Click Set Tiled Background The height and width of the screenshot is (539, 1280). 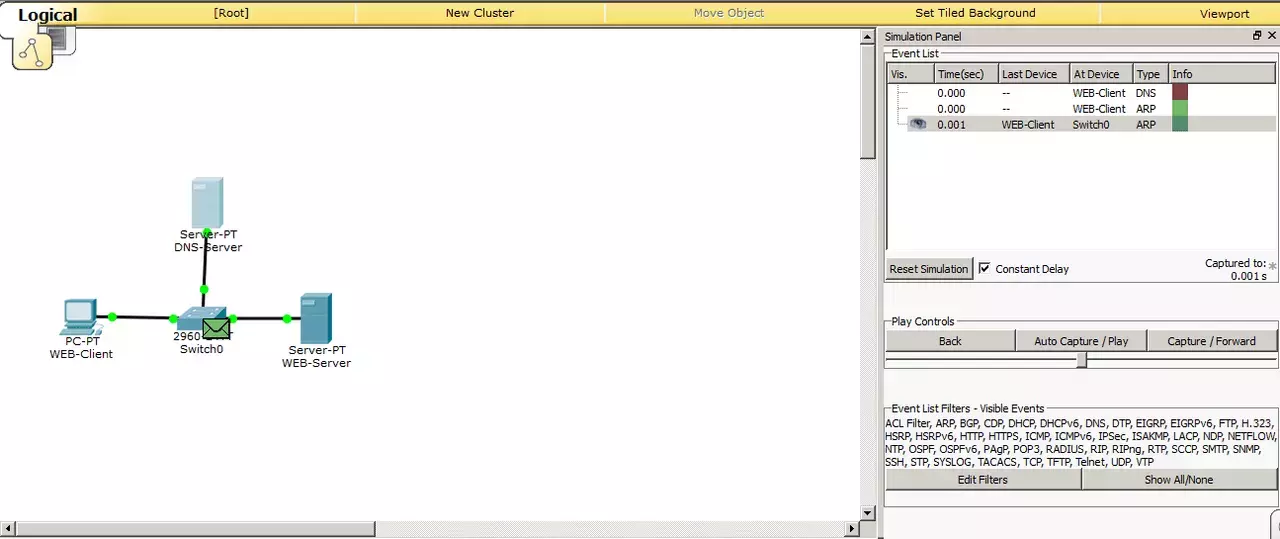point(975,13)
